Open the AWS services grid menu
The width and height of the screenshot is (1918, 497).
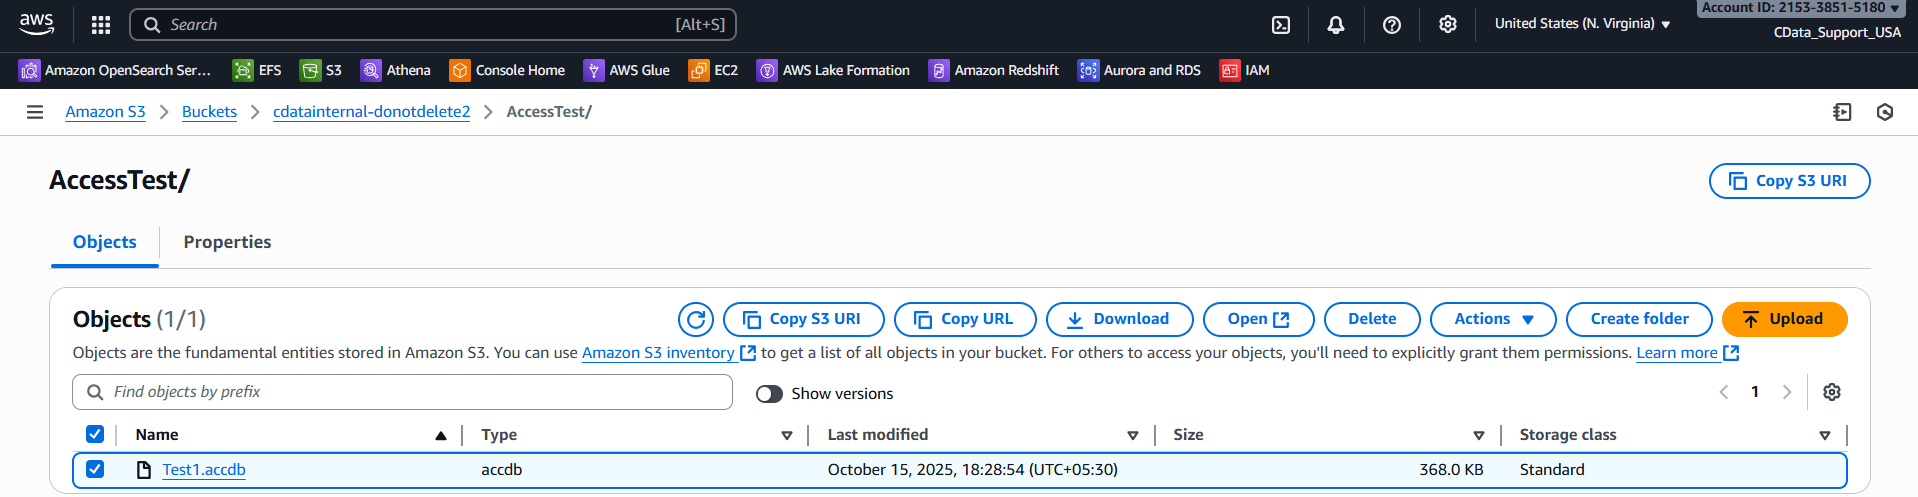(x=101, y=25)
